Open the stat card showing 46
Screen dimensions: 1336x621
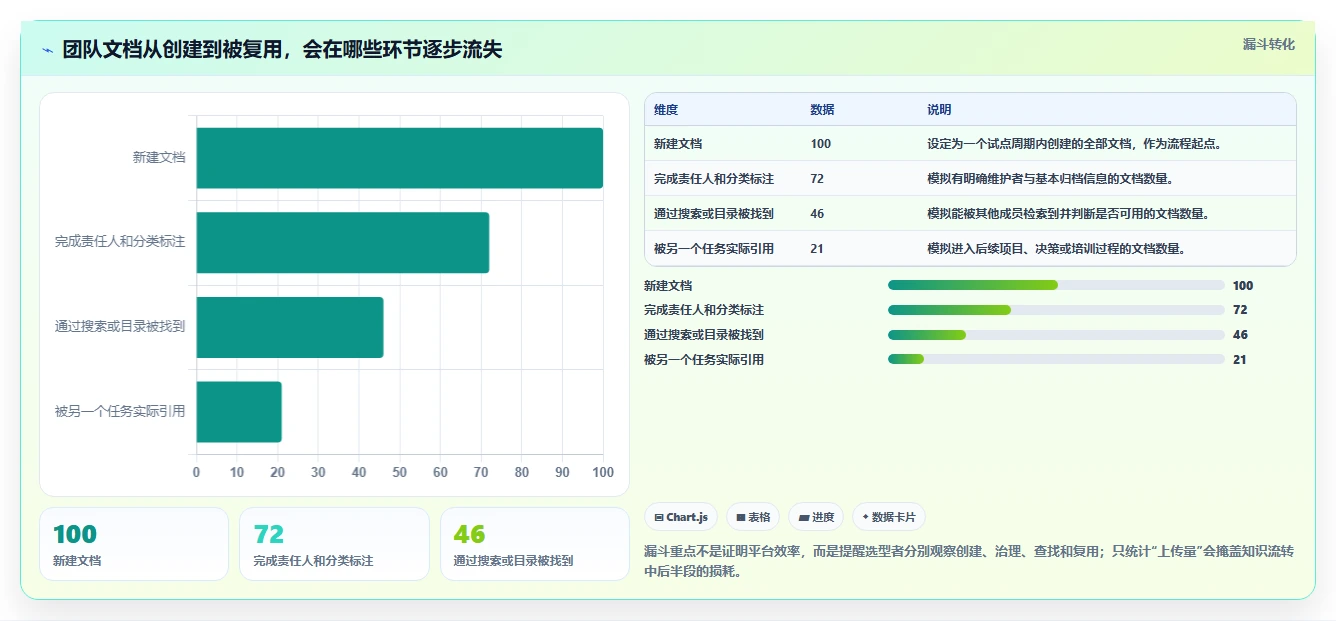pos(535,544)
